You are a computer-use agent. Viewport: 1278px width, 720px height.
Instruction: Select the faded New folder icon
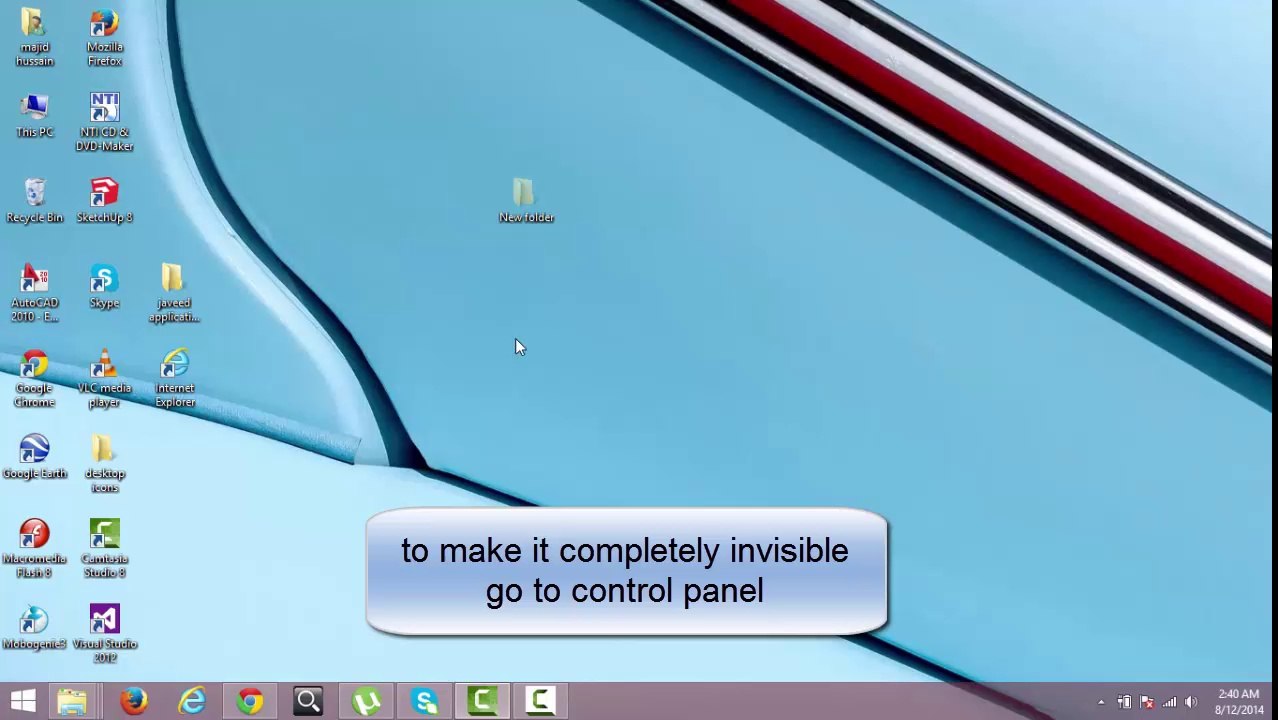526,201
